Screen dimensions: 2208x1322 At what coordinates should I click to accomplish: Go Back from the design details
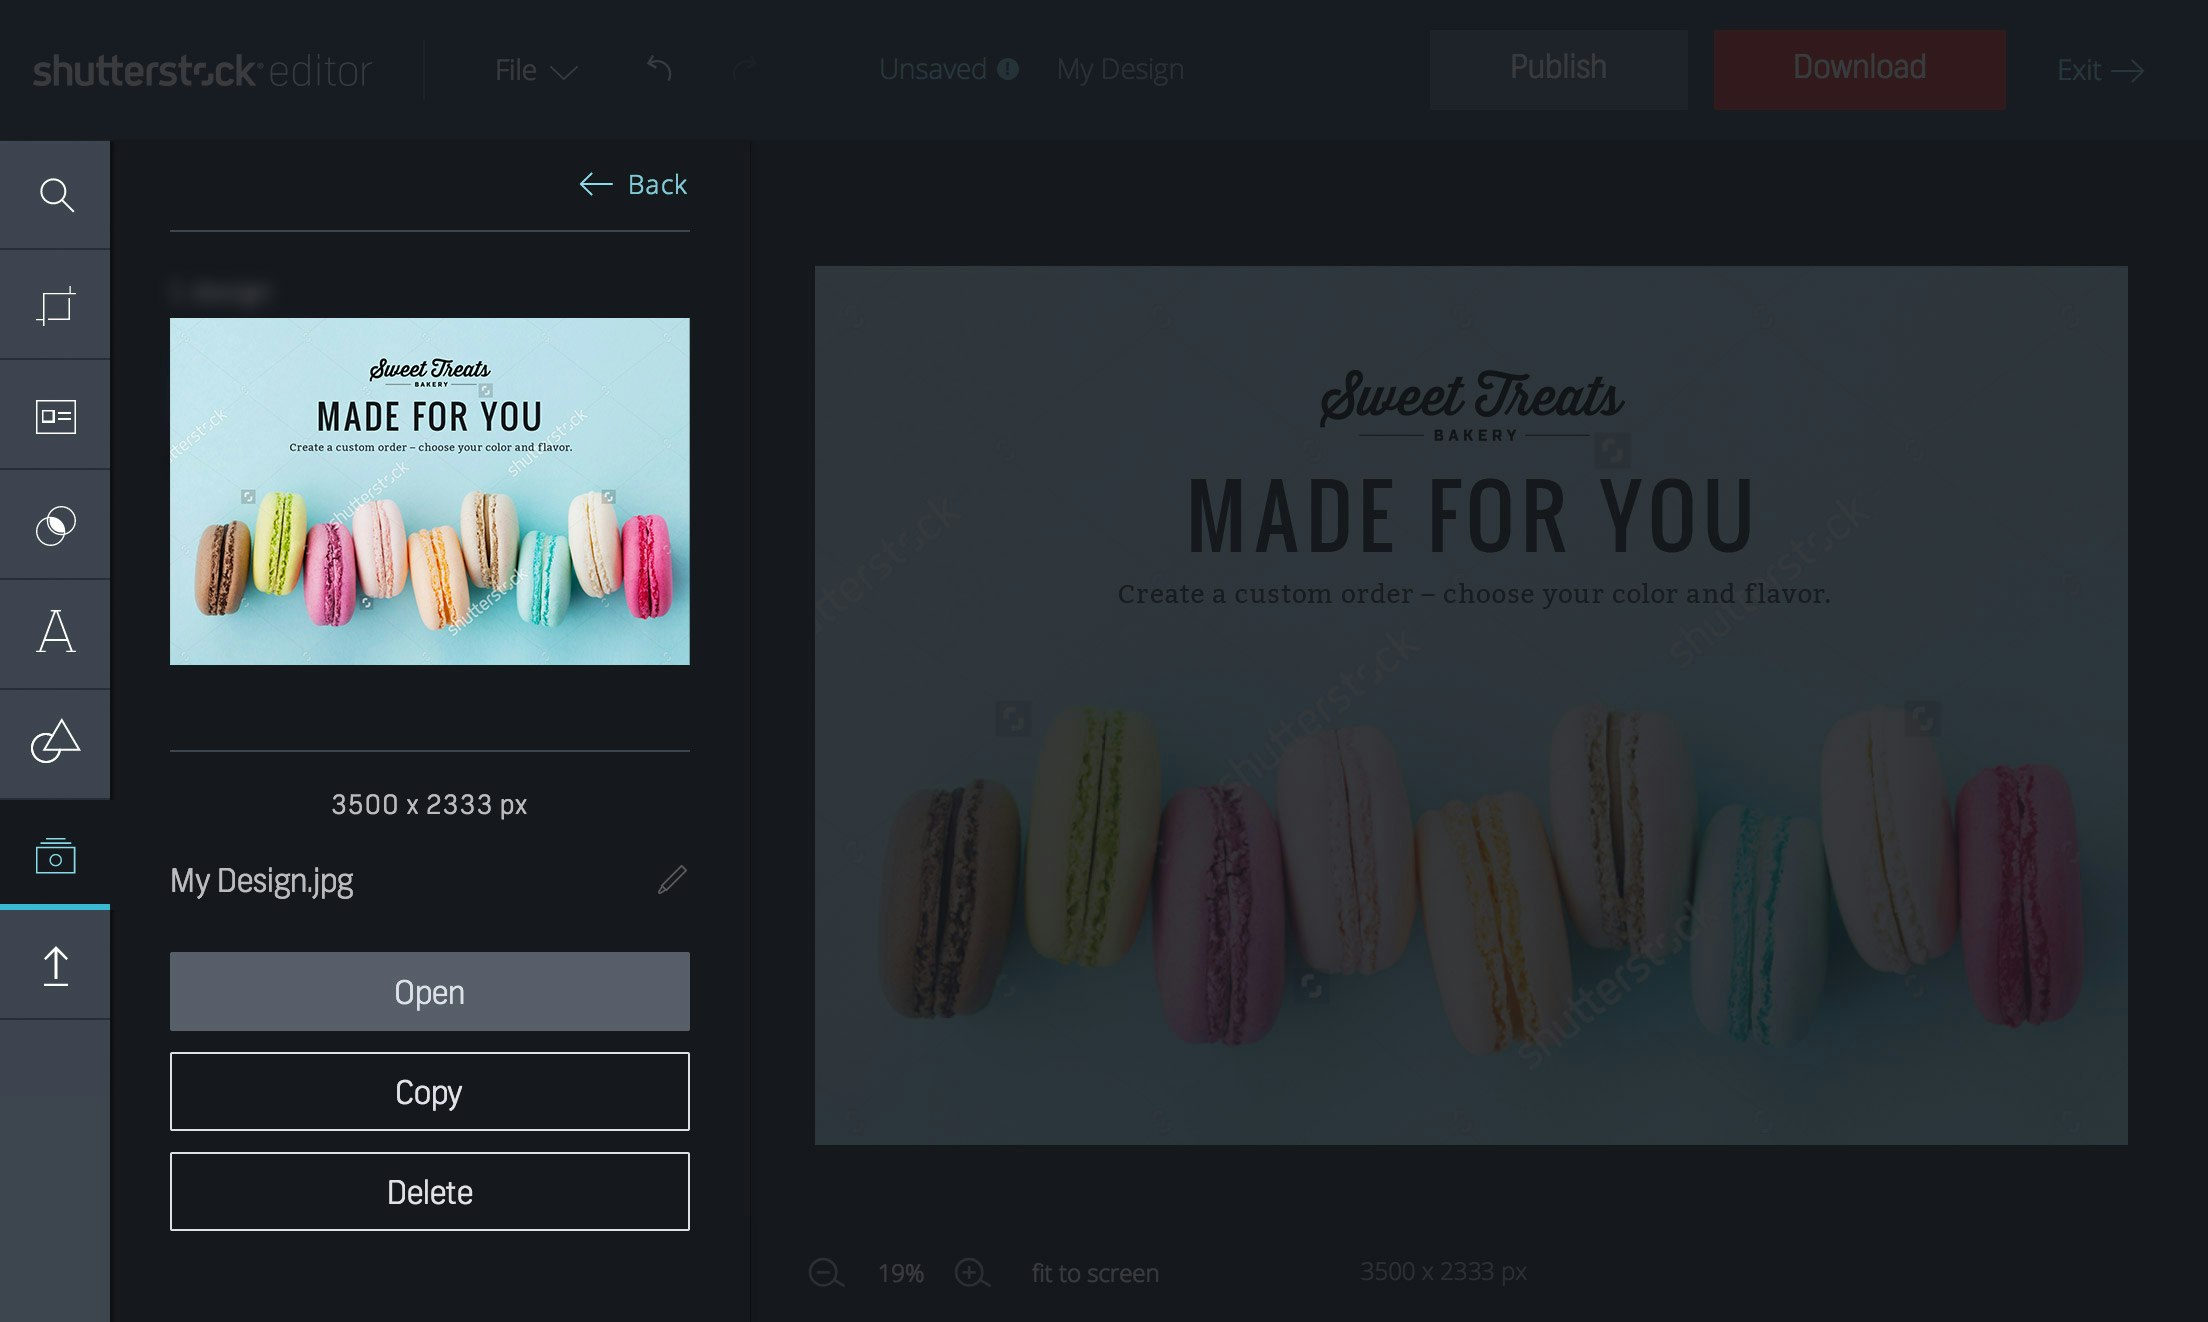pyautogui.click(x=633, y=184)
